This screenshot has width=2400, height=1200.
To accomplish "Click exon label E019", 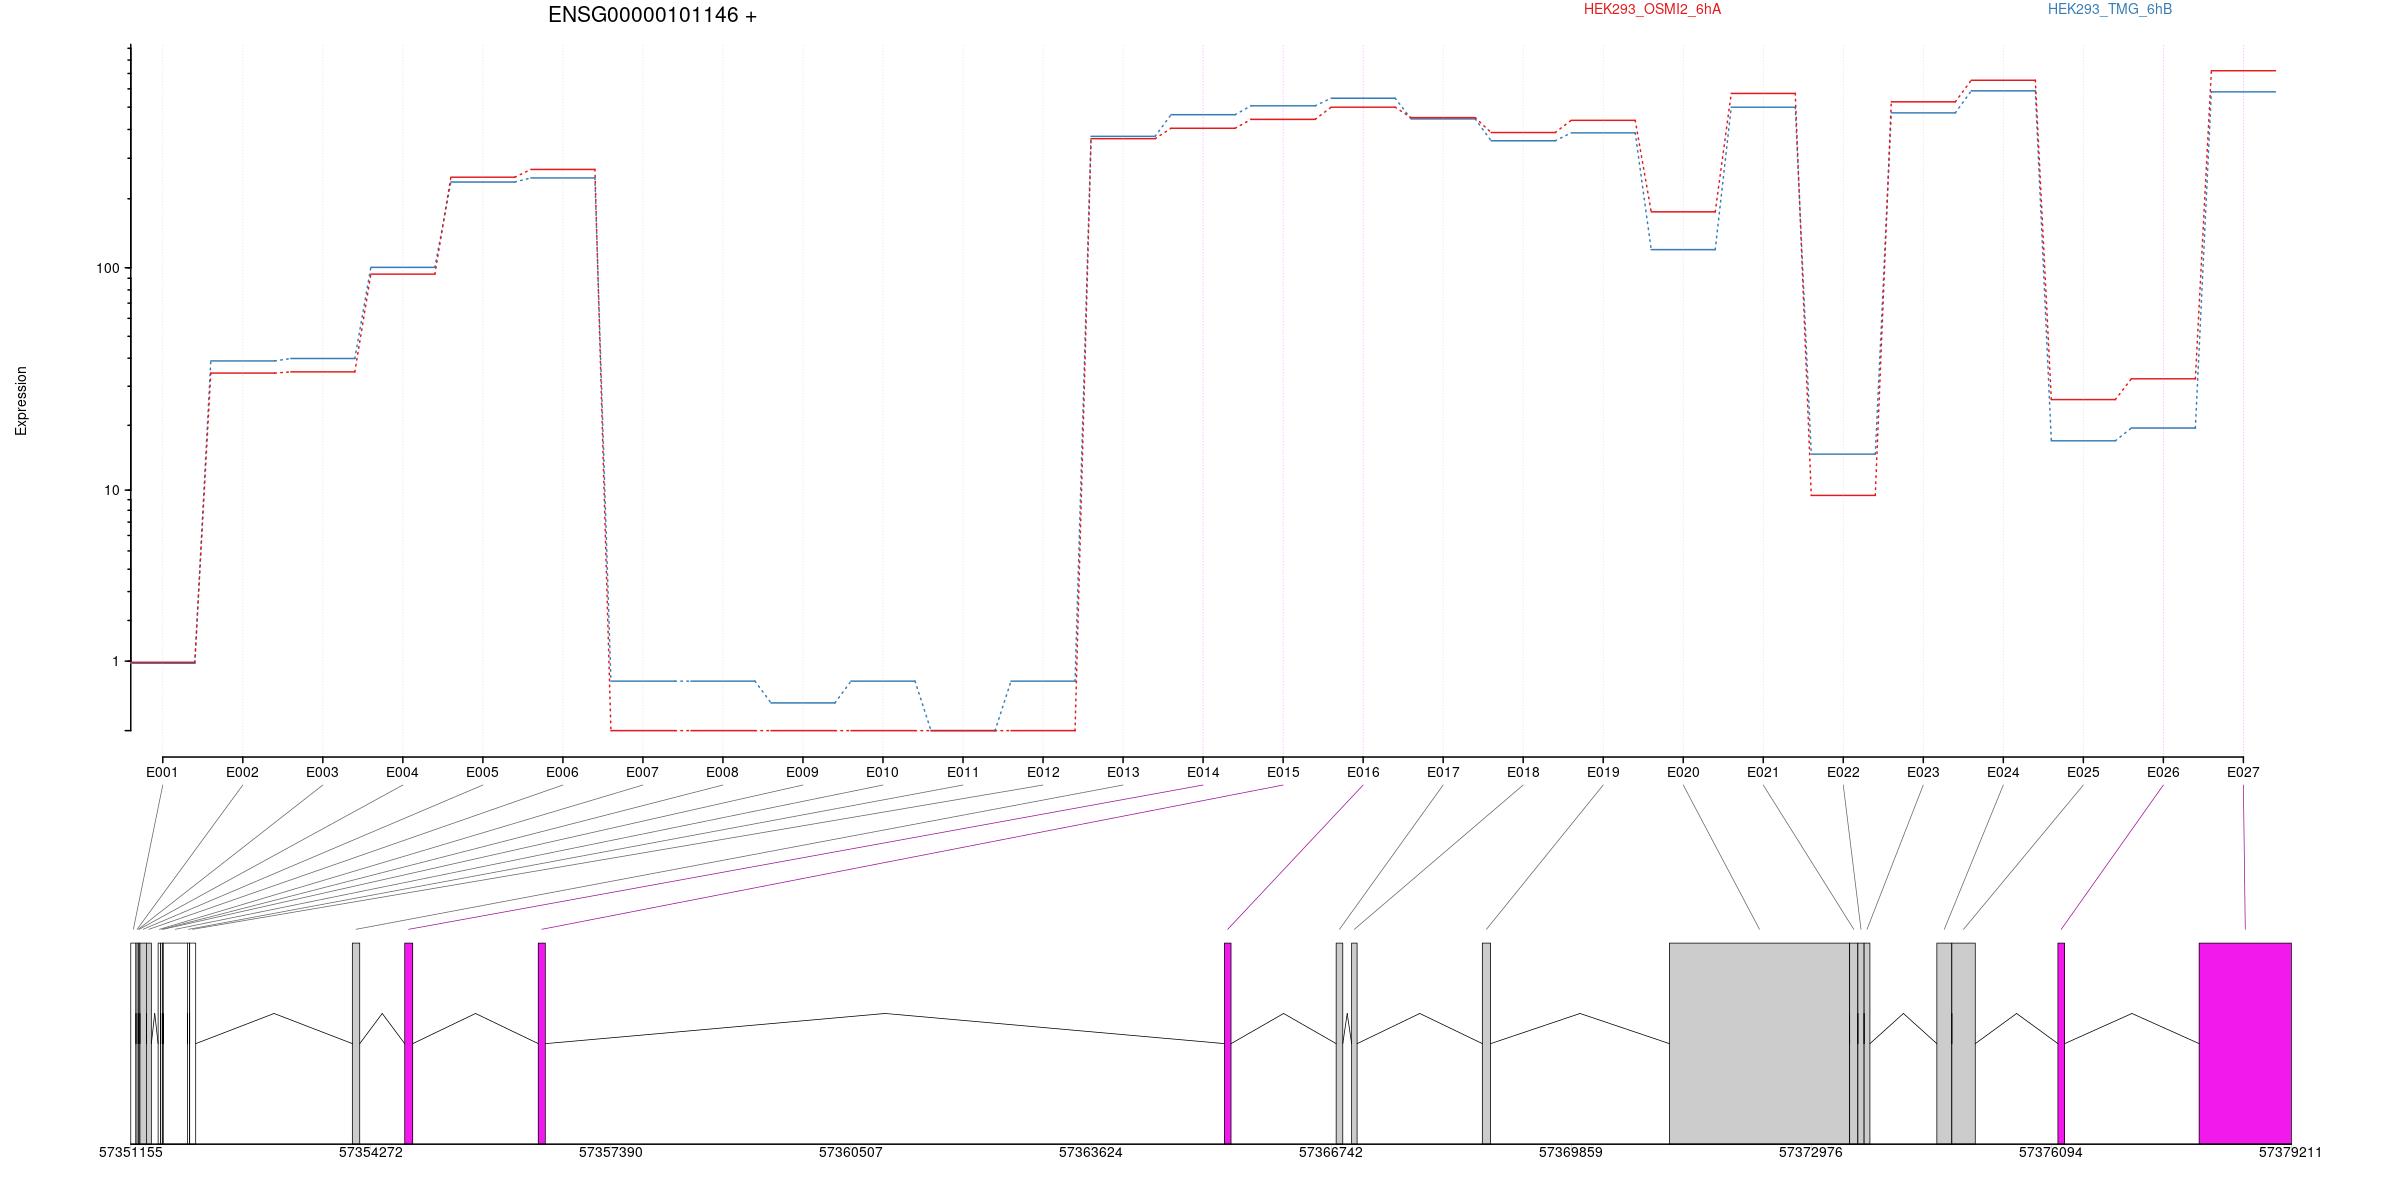I will 1603,772.
